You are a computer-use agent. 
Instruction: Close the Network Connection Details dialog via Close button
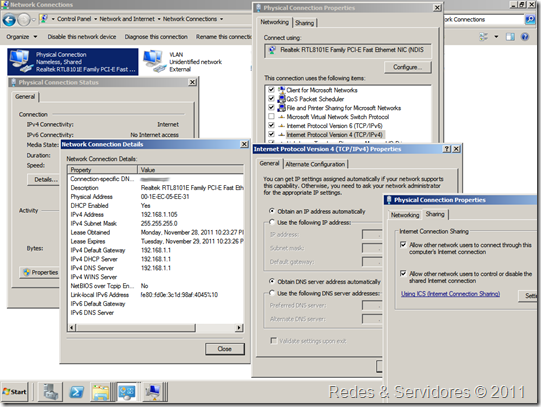225,349
